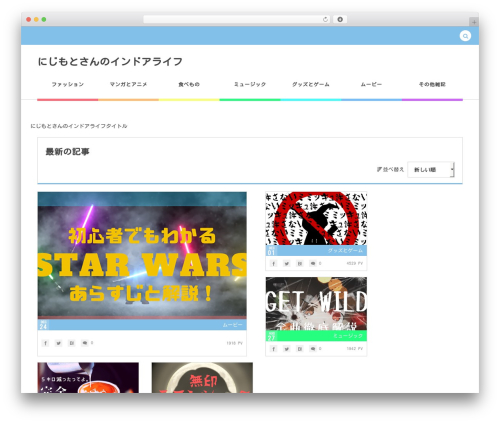Click the site title にじもとさんのインドアライフ

click(110, 62)
